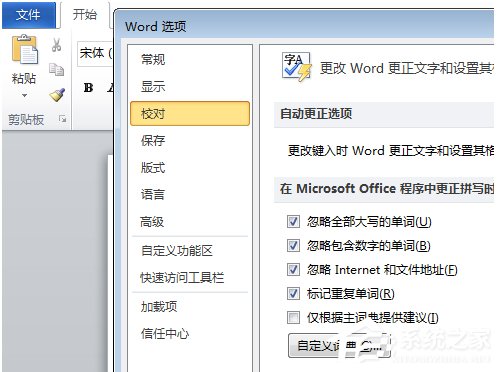Toggle Bold formatting

click(x=88, y=88)
